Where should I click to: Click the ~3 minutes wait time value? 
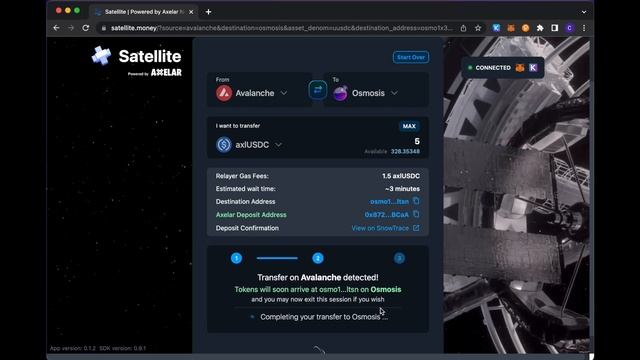coord(402,189)
